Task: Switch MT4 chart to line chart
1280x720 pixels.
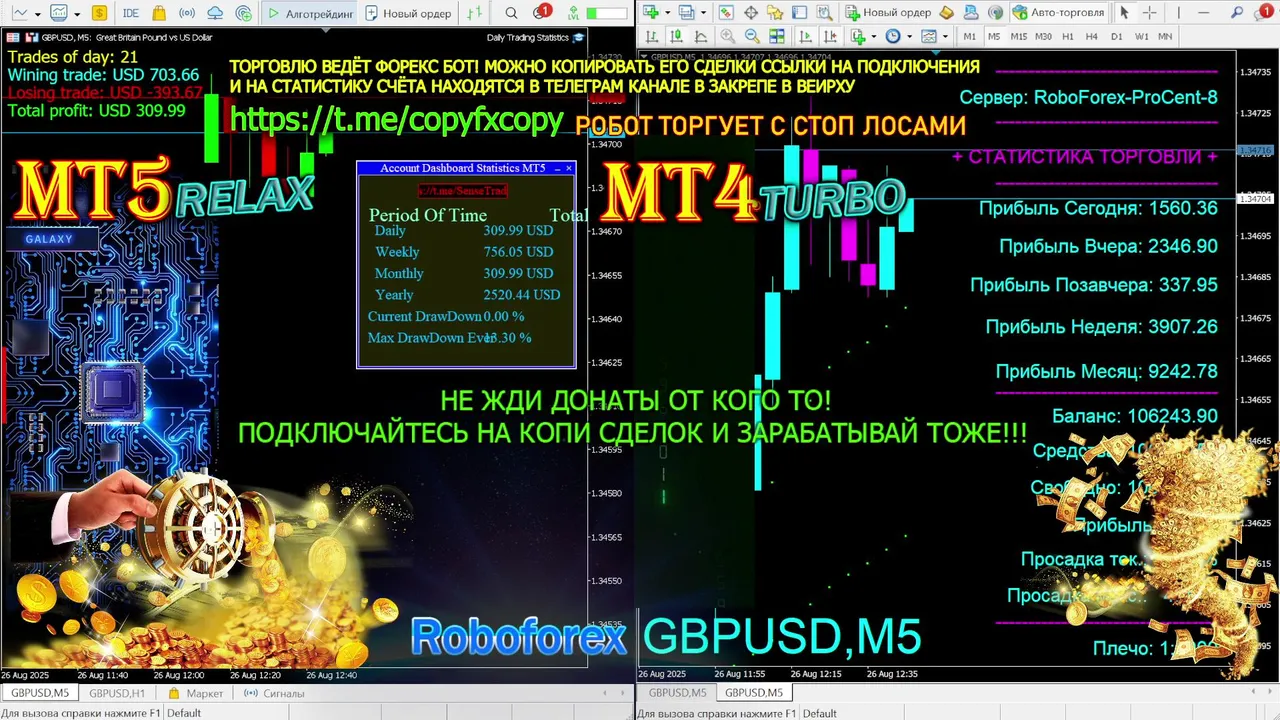Action: click(700, 36)
